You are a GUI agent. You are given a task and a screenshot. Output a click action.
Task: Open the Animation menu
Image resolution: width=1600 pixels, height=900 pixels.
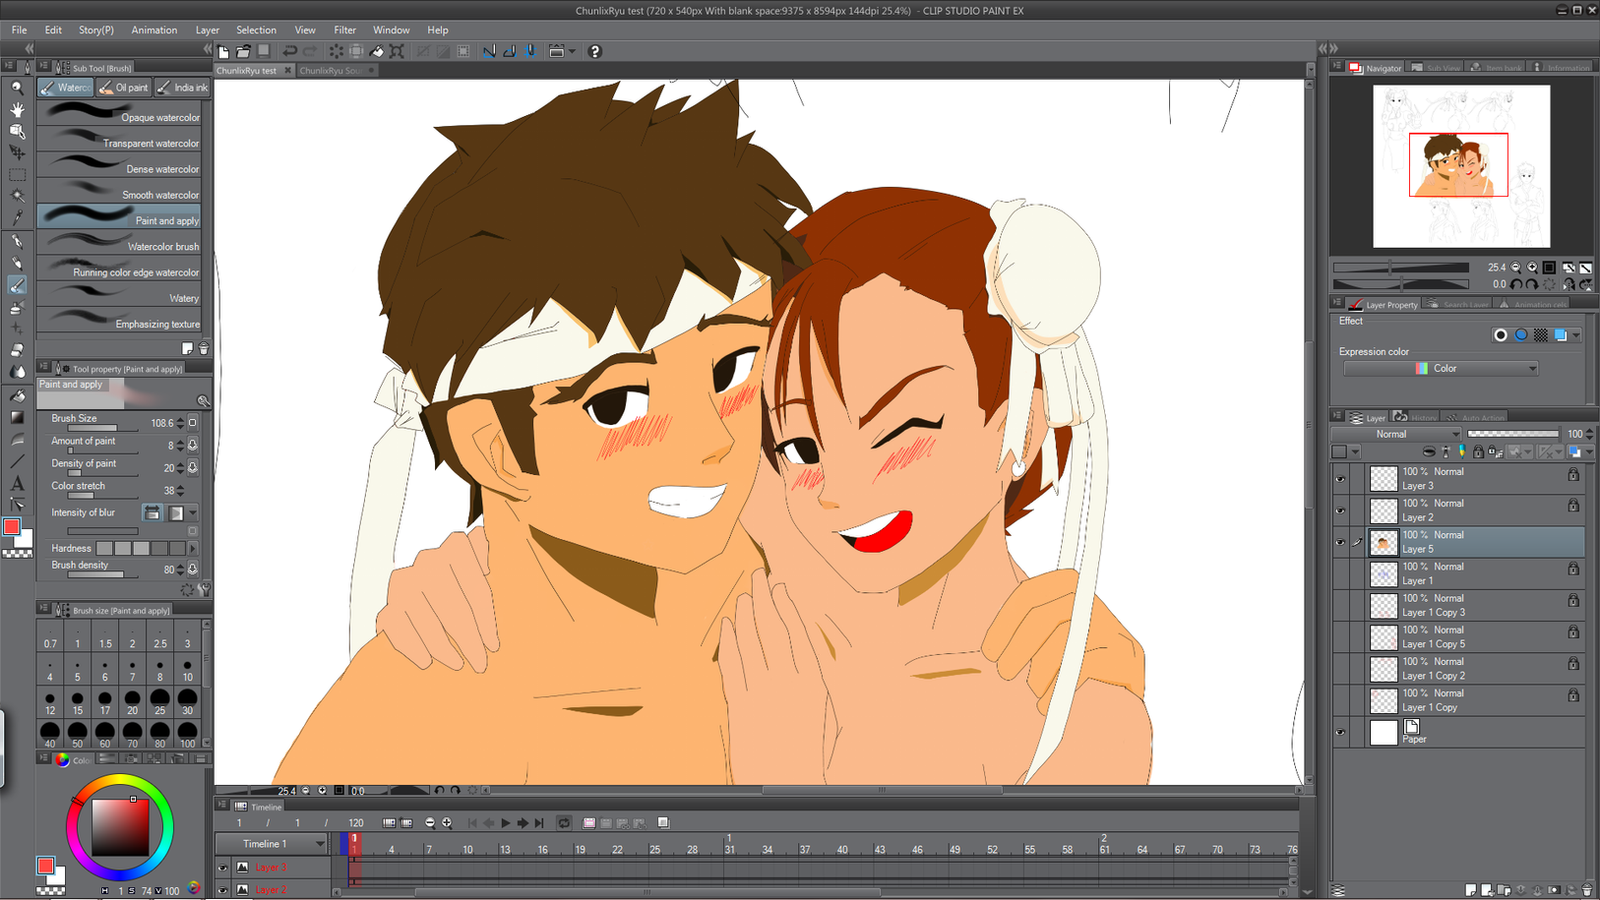[x=154, y=30]
